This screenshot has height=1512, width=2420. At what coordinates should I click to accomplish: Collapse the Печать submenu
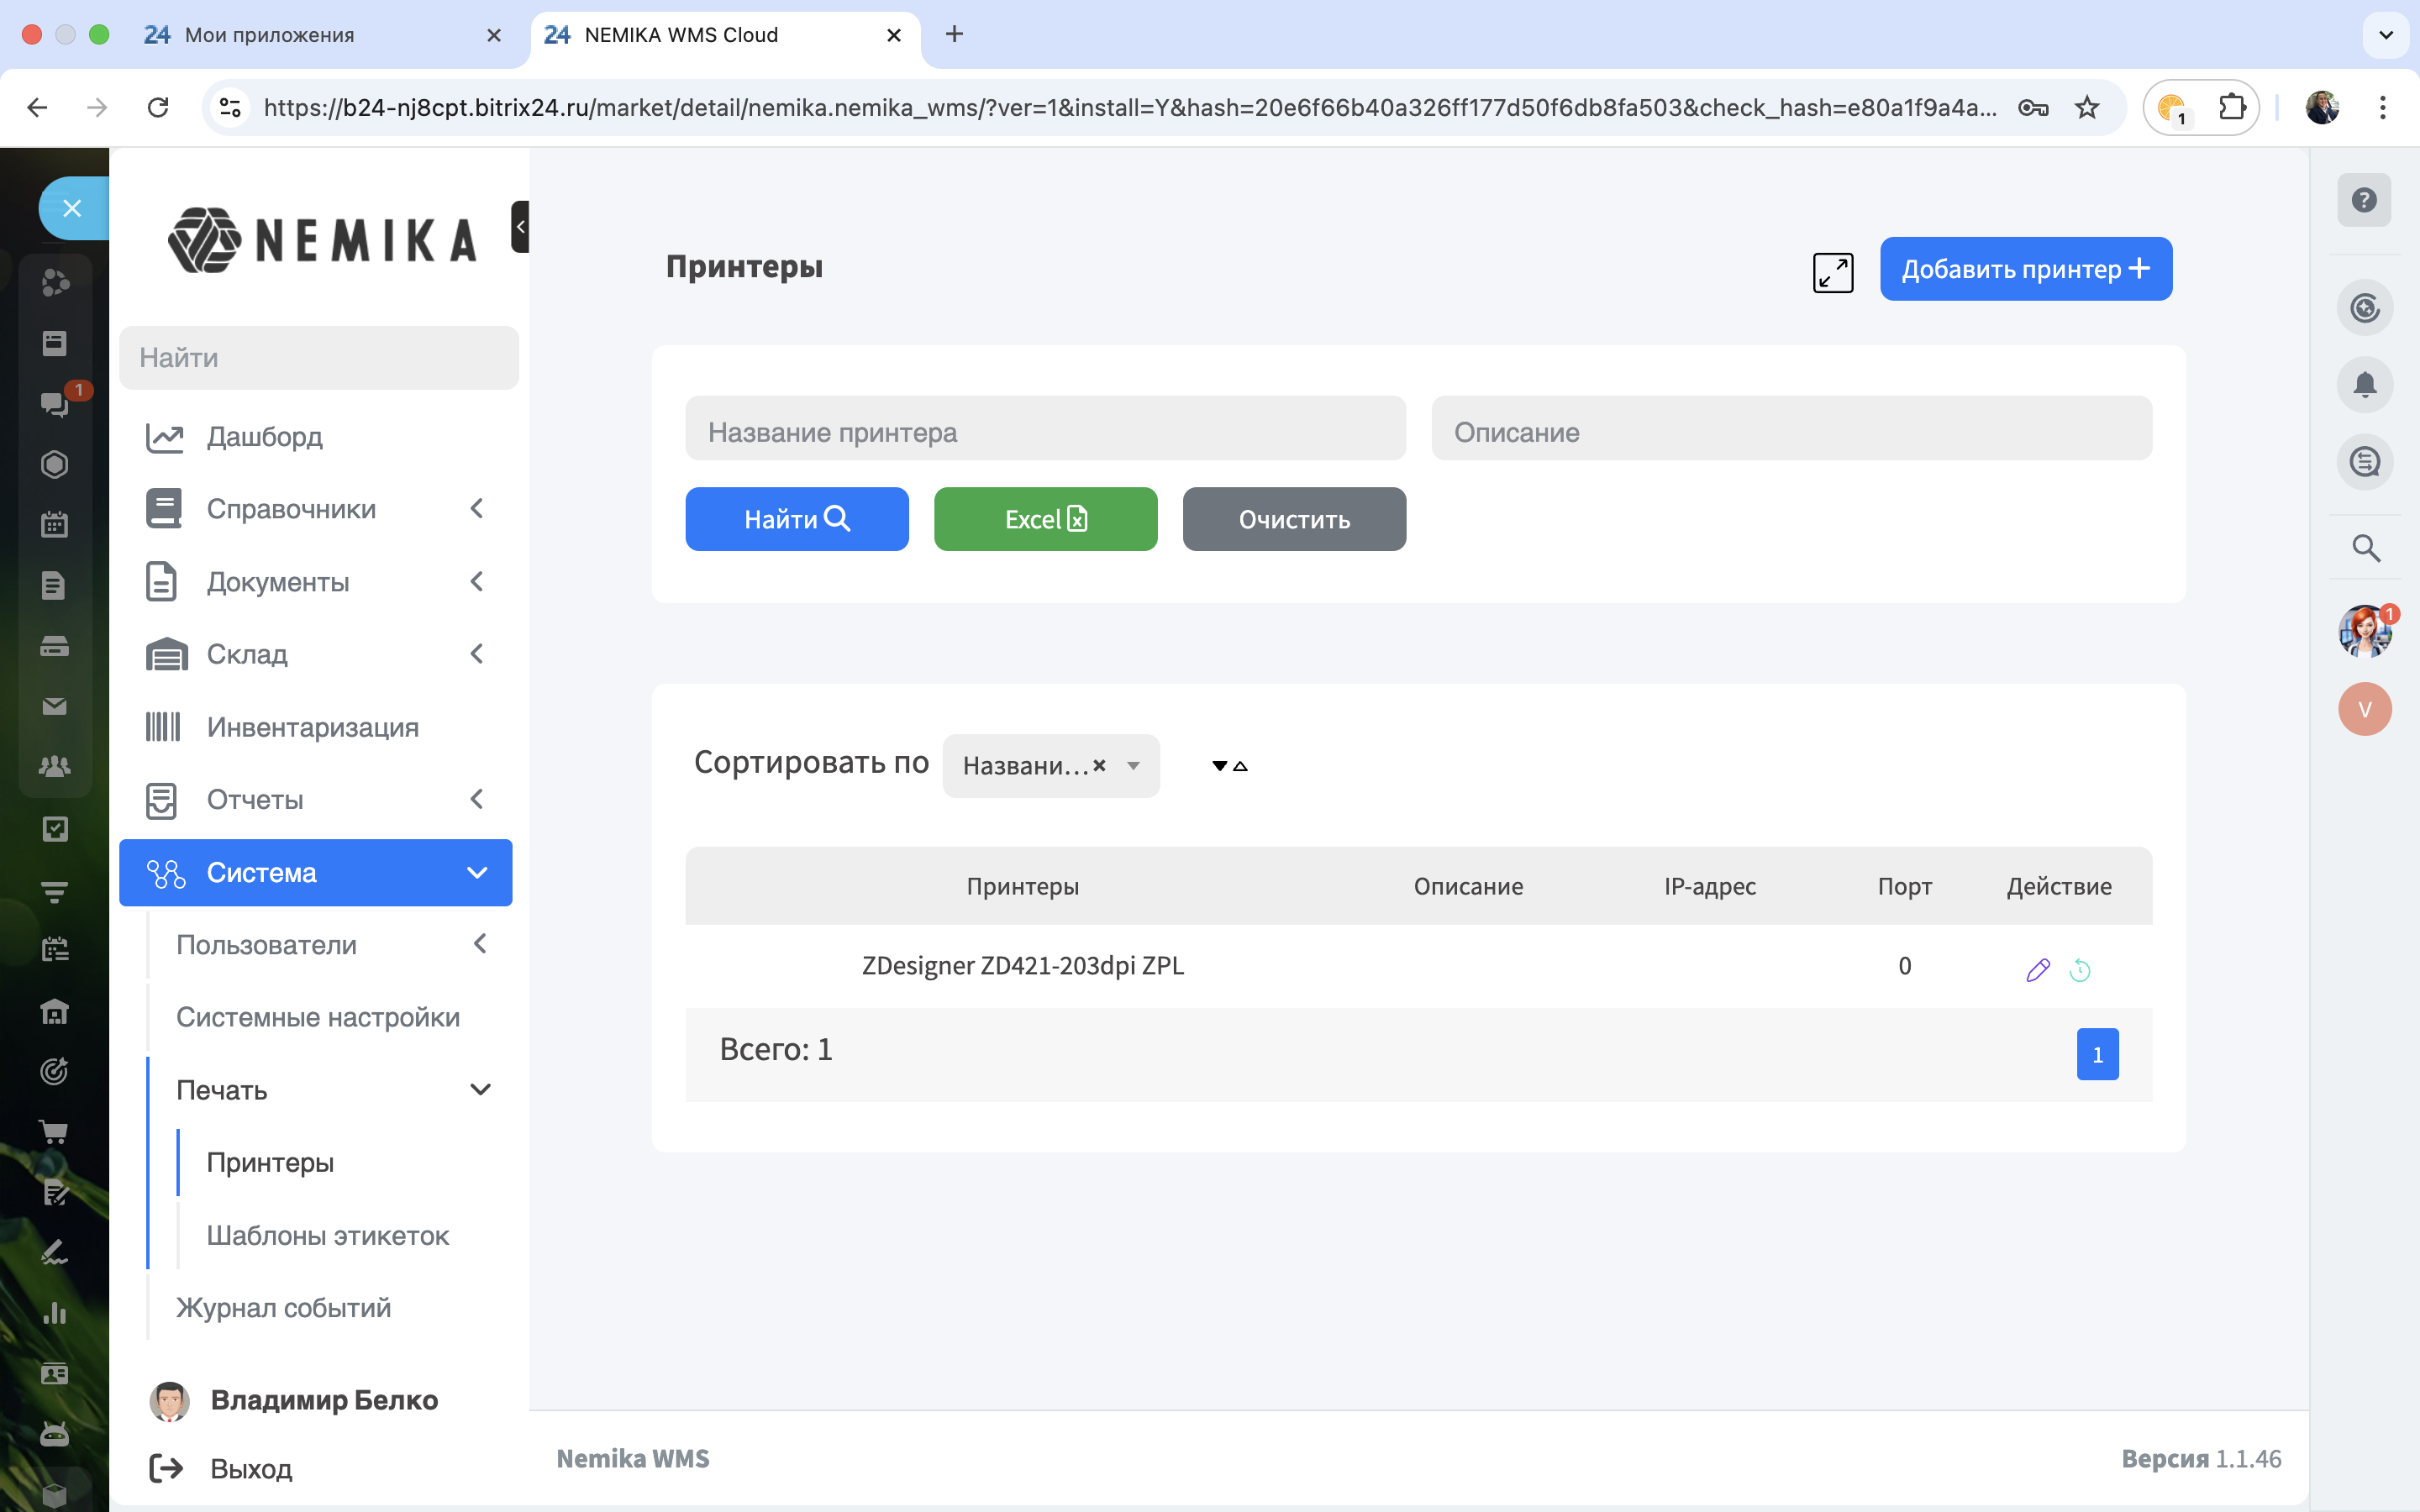[480, 1089]
